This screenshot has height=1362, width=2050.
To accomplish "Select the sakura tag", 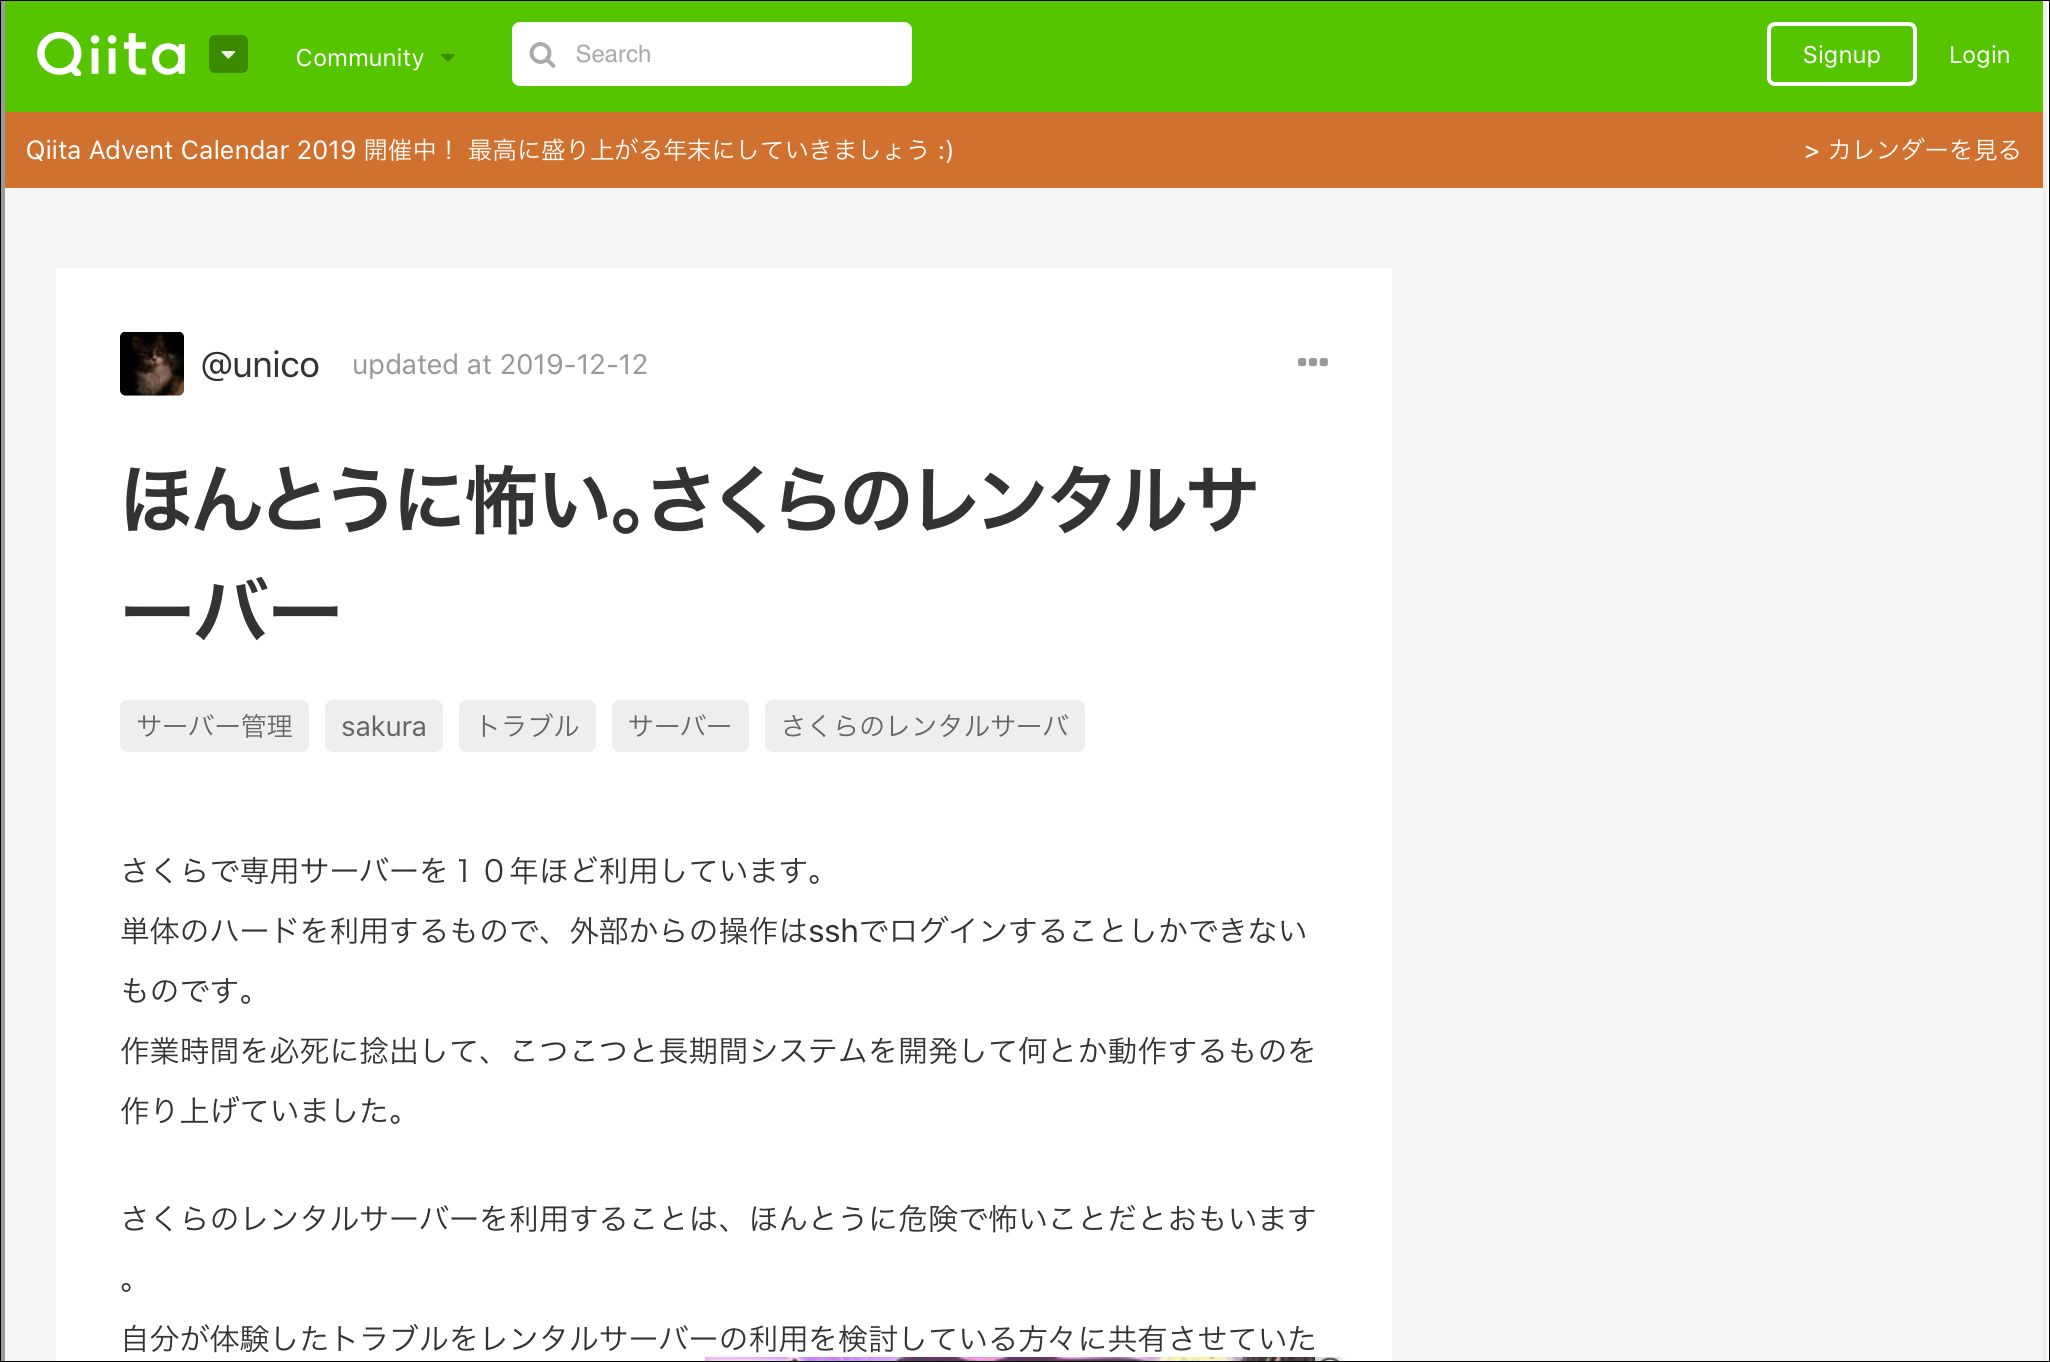I will pos(384,726).
